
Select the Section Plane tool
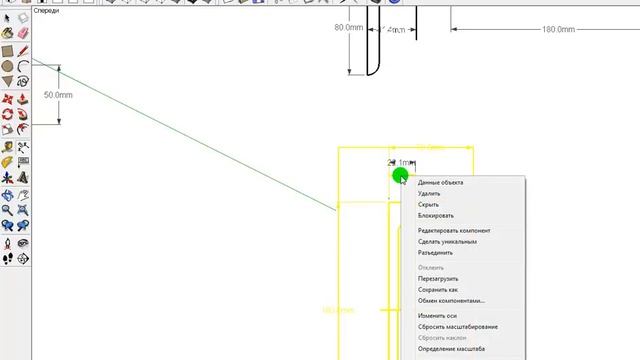(x=23, y=259)
